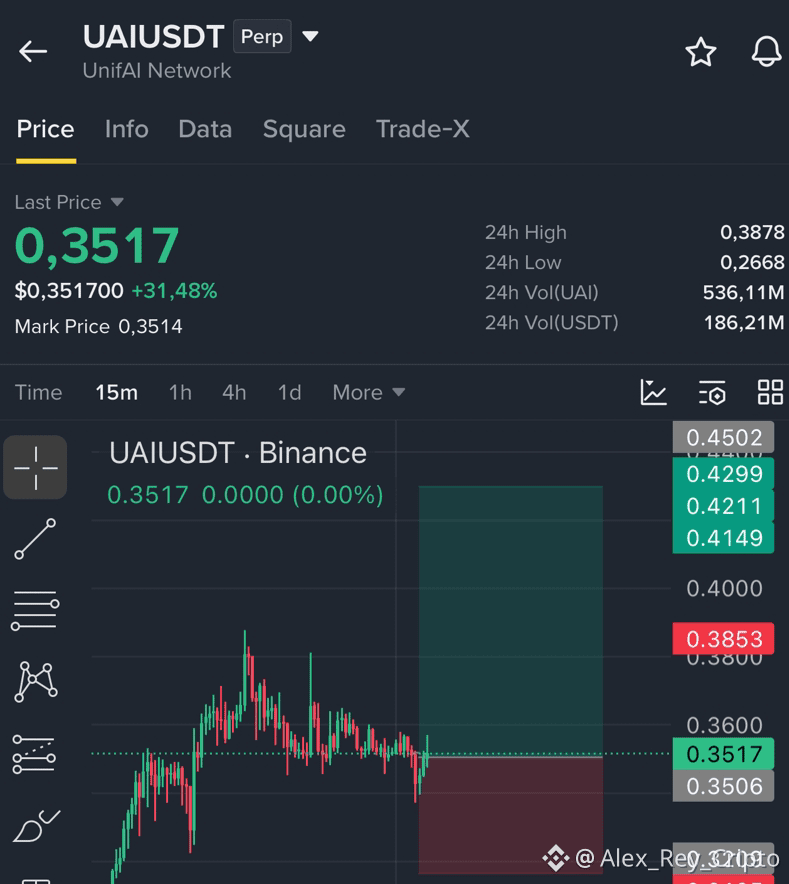The height and width of the screenshot is (884, 789).
Task: Expand the More intervals dropdown
Action: 369,392
